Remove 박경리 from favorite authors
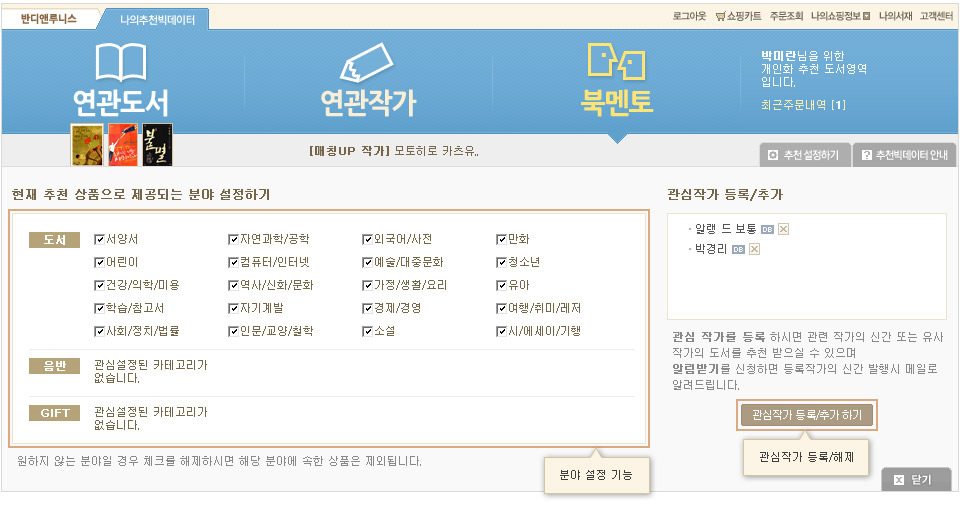 tap(754, 249)
